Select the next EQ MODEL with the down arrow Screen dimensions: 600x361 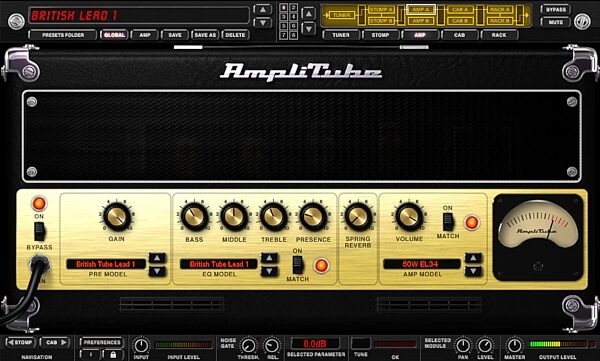click(269, 271)
